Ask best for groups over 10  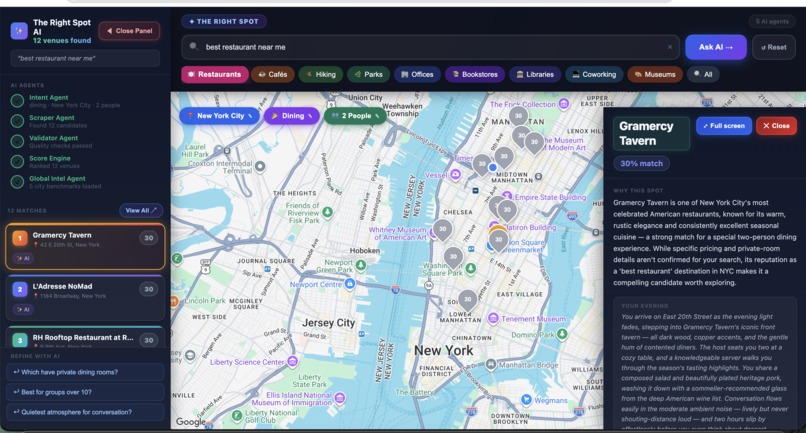tap(85, 392)
